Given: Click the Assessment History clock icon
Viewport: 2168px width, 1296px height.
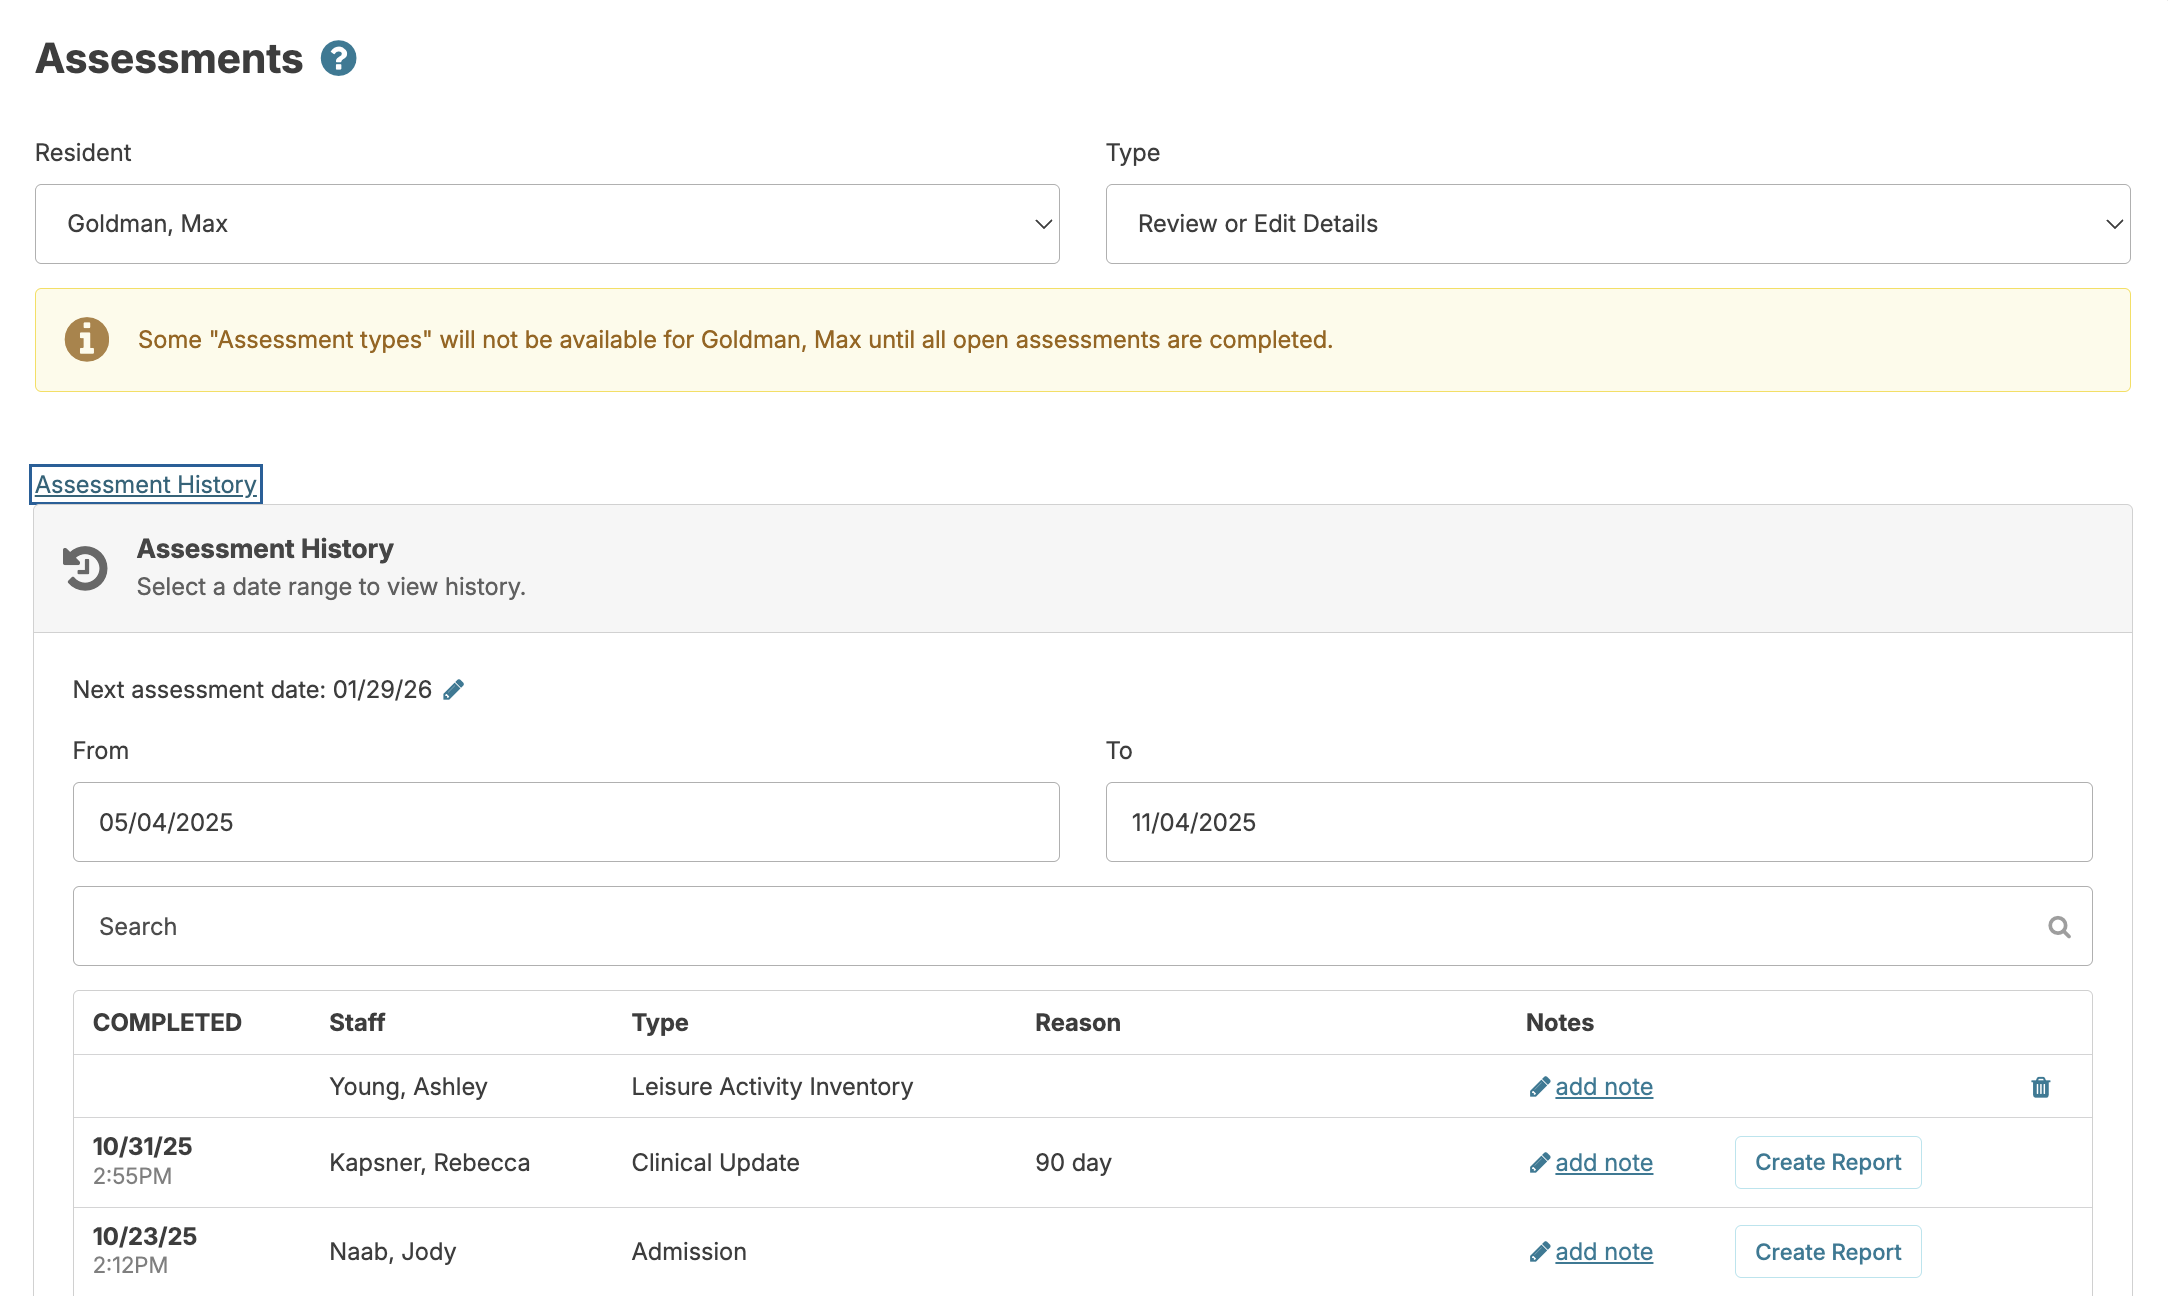Looking at the screenshot, I should pyautogui.click(x=86, y=568).
